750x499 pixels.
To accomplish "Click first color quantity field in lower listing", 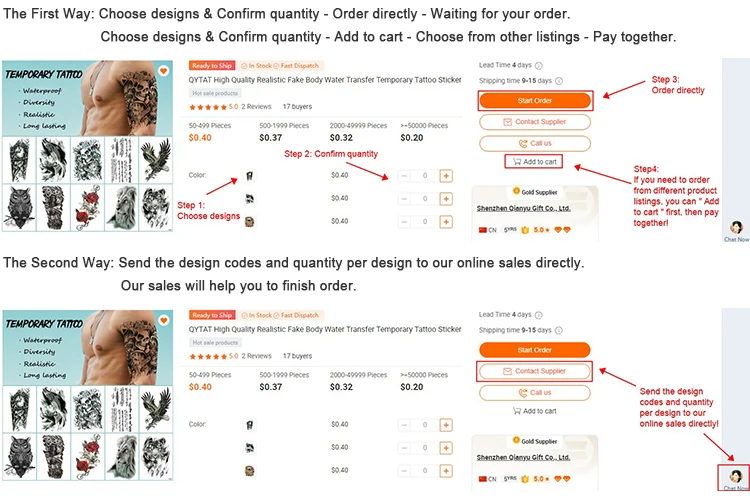I will pos(425,425).
